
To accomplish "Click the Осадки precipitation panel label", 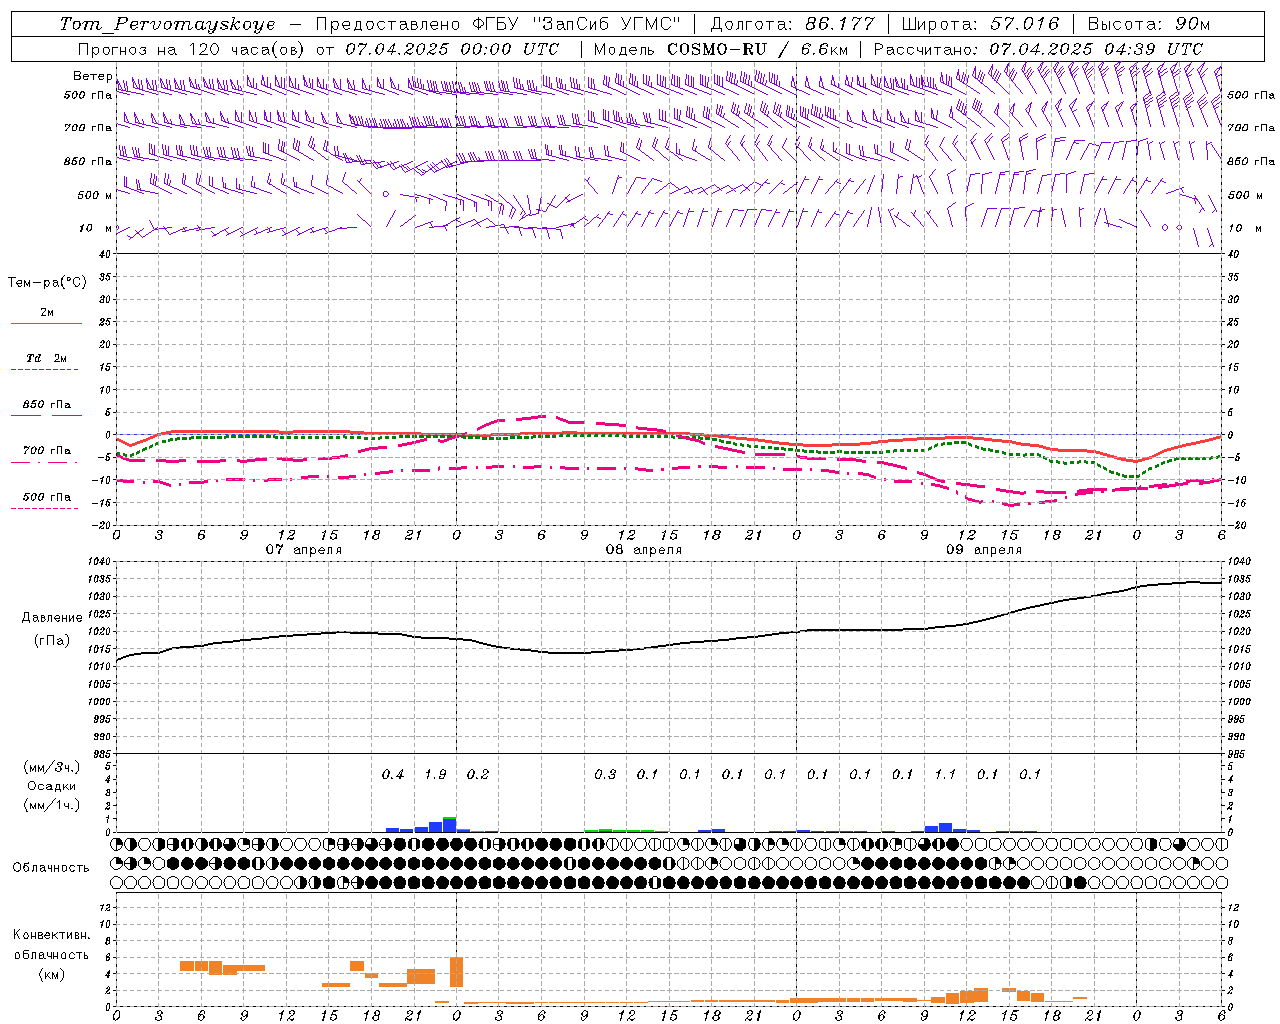I will pos(51,786).
